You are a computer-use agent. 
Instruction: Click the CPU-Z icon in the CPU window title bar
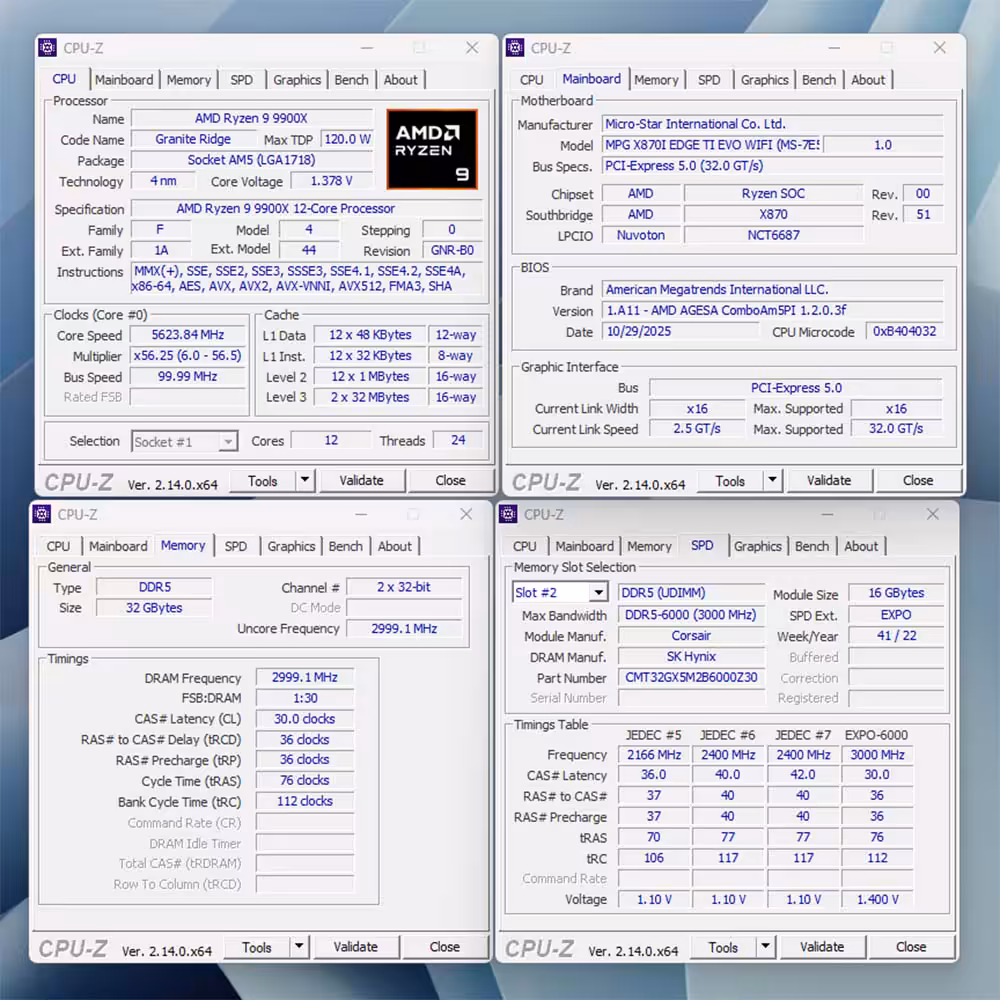(46, 47)
